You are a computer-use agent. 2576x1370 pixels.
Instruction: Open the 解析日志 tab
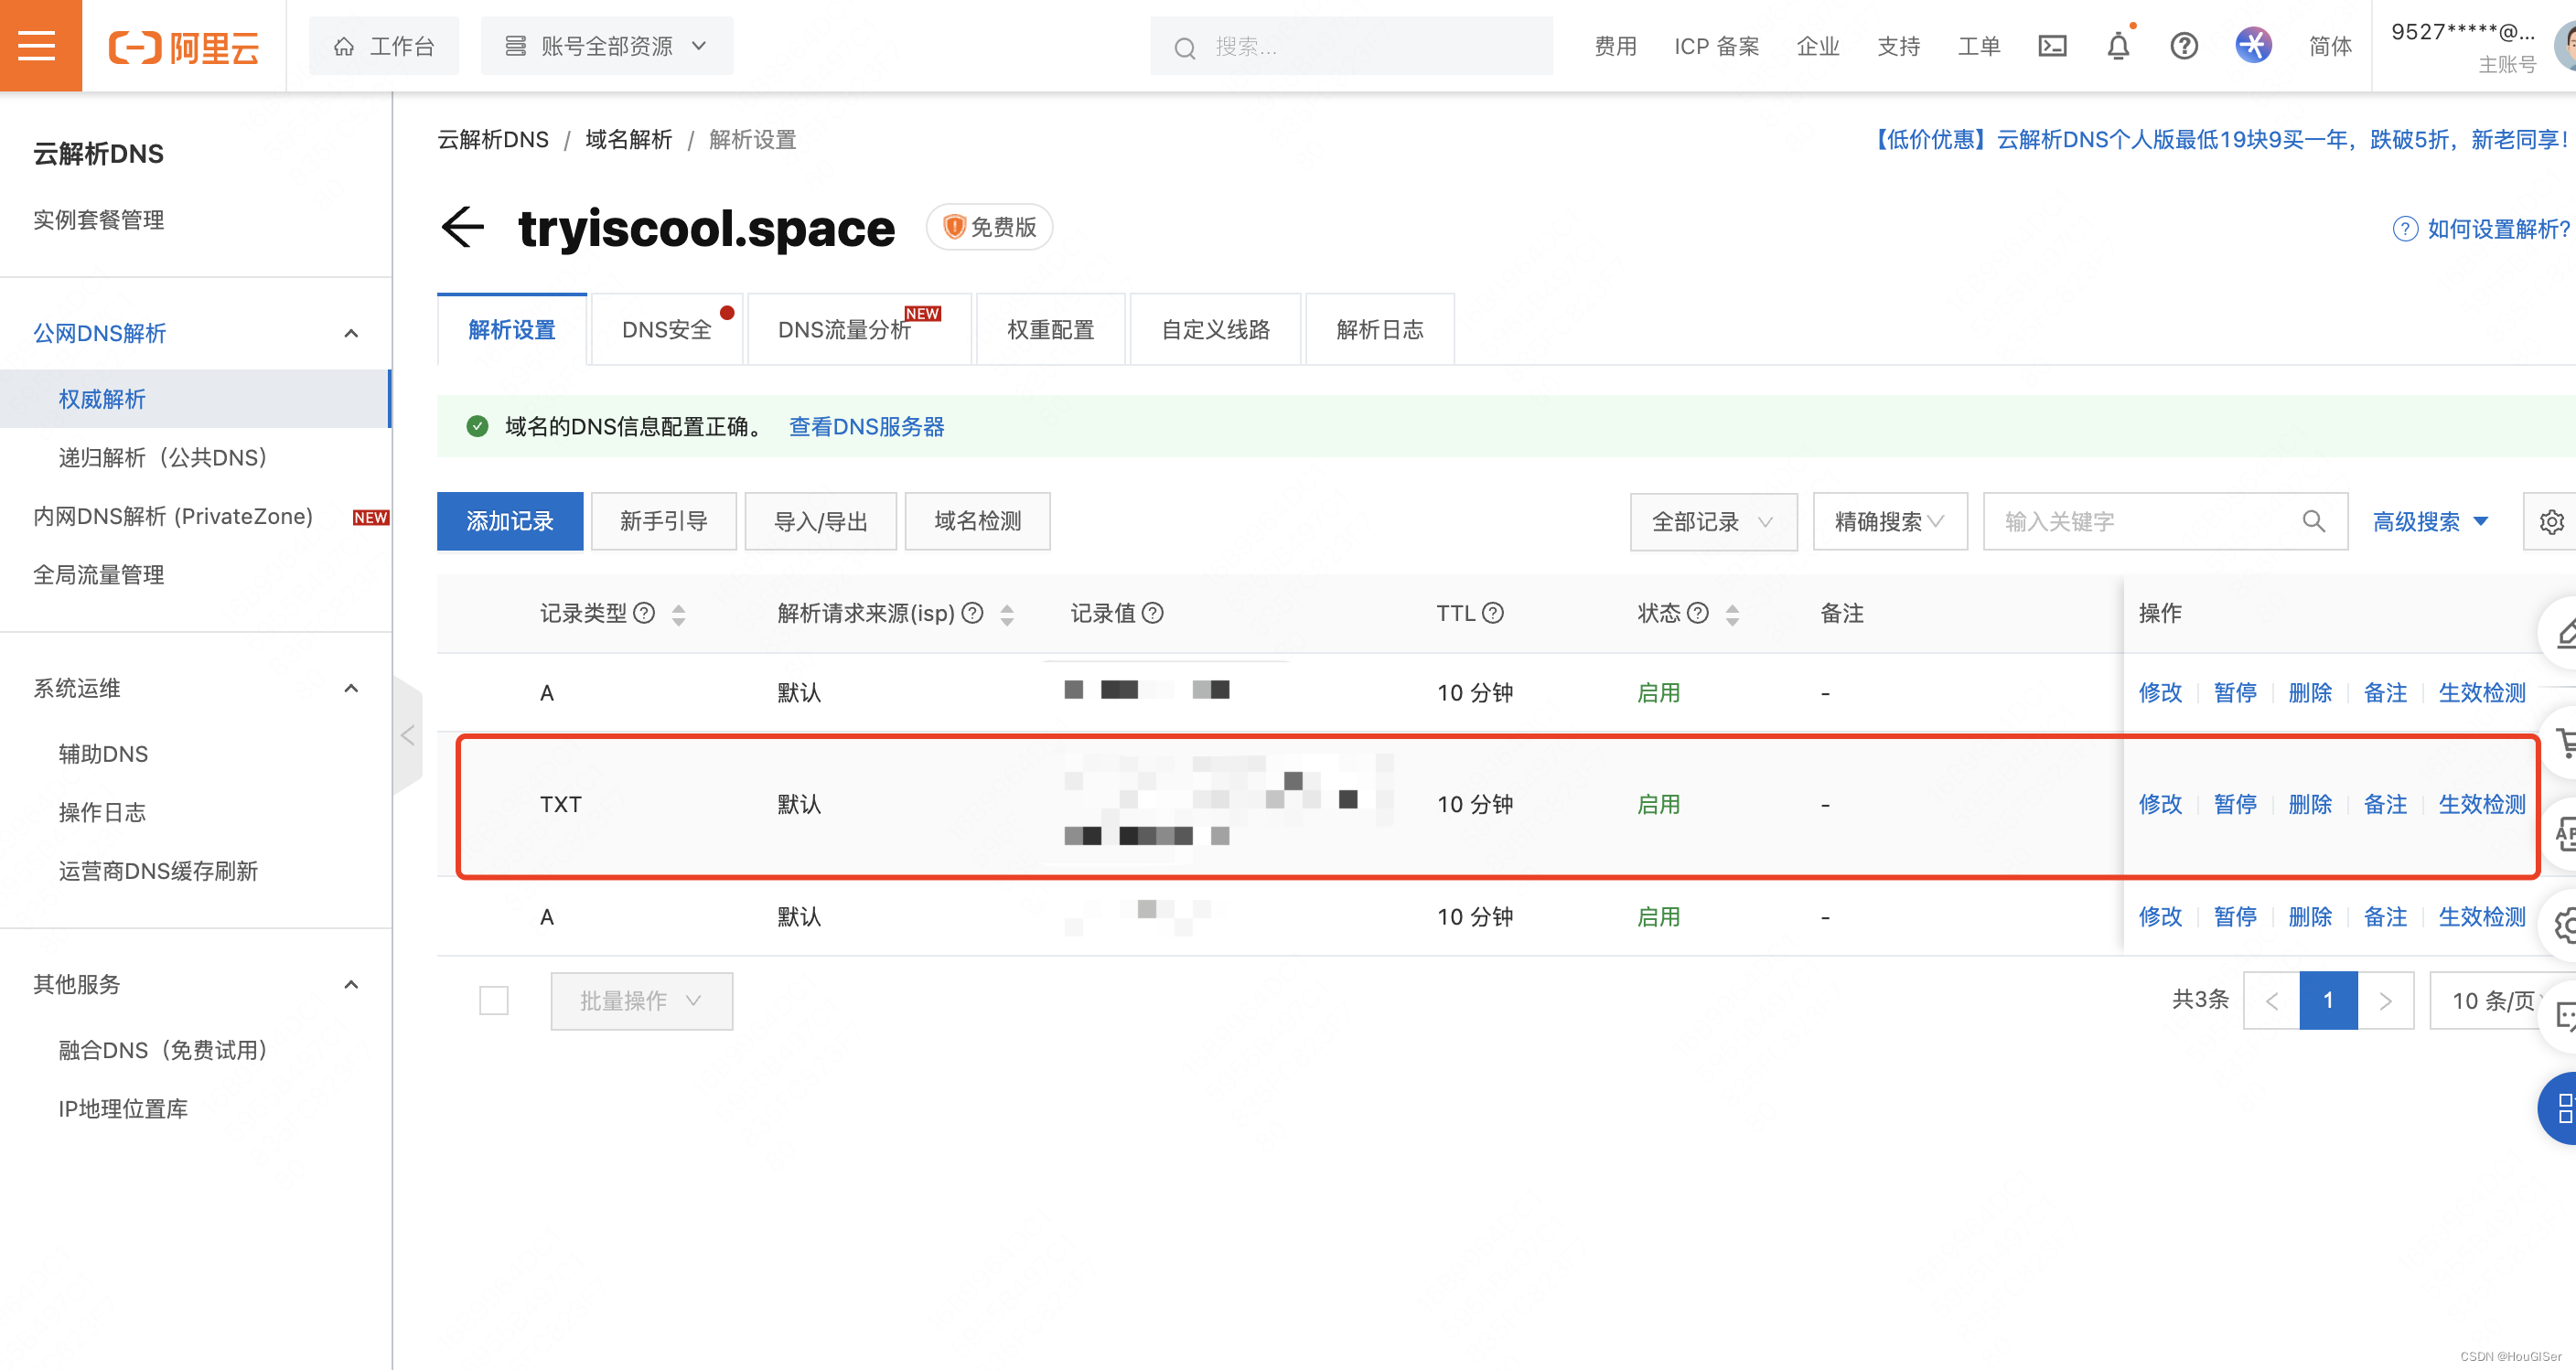coord(1379,329)
